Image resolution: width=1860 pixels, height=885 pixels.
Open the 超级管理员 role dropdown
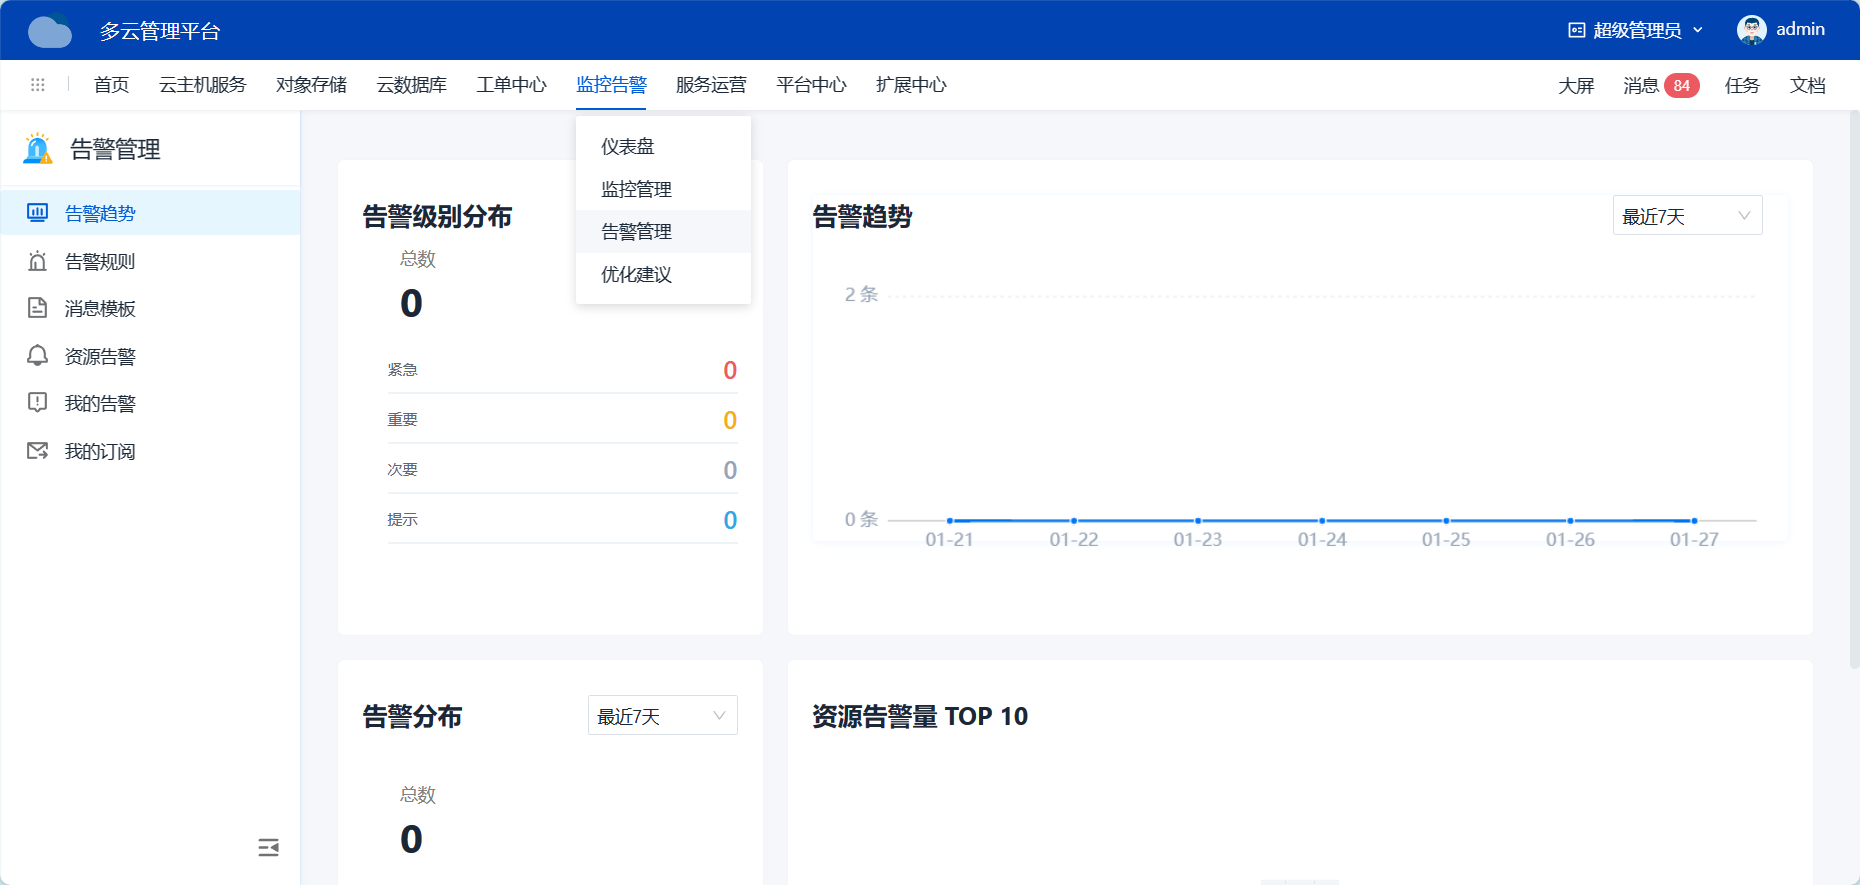click(1635, 30)
